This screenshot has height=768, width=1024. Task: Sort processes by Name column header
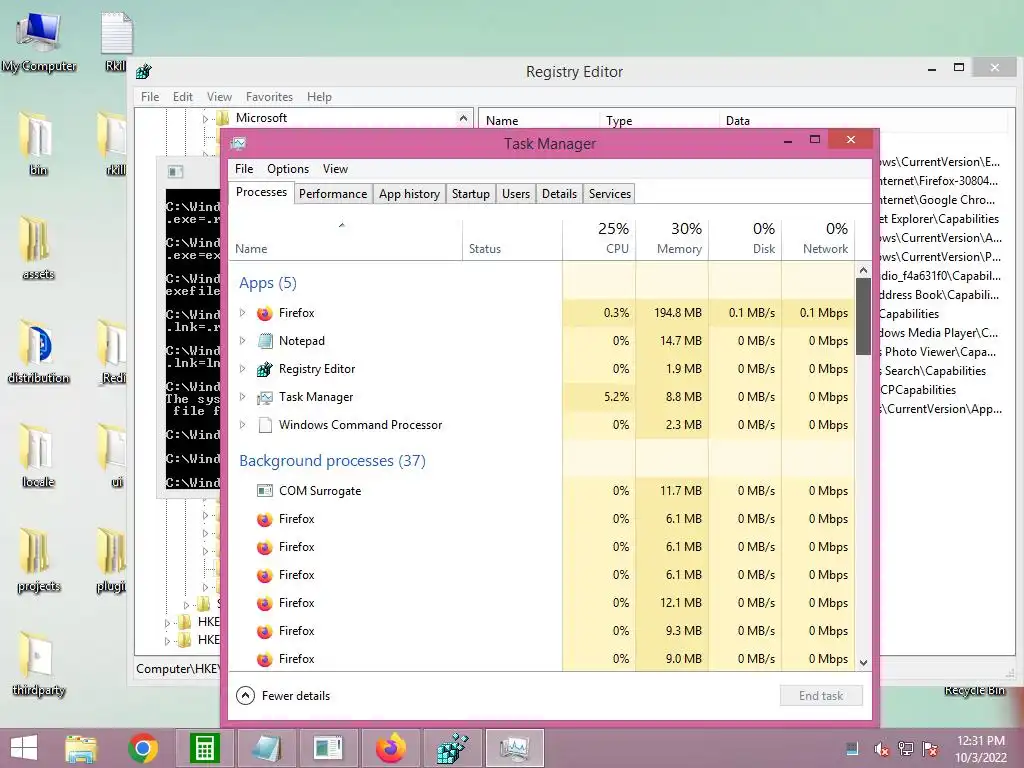point(345,238)
